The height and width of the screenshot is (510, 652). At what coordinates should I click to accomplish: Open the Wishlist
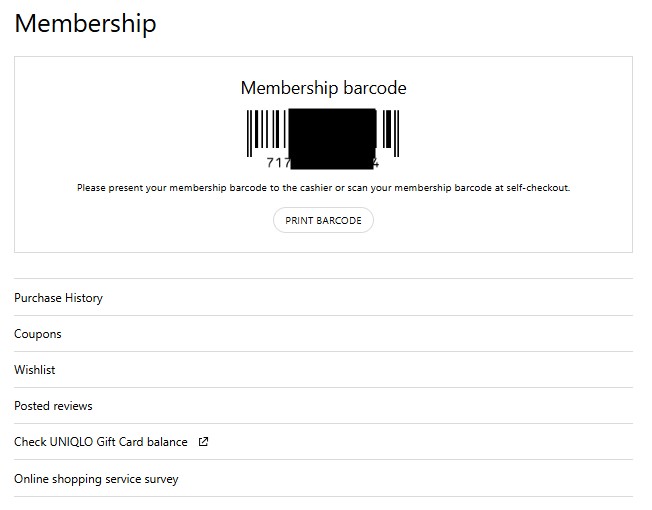tap(35, 370)
